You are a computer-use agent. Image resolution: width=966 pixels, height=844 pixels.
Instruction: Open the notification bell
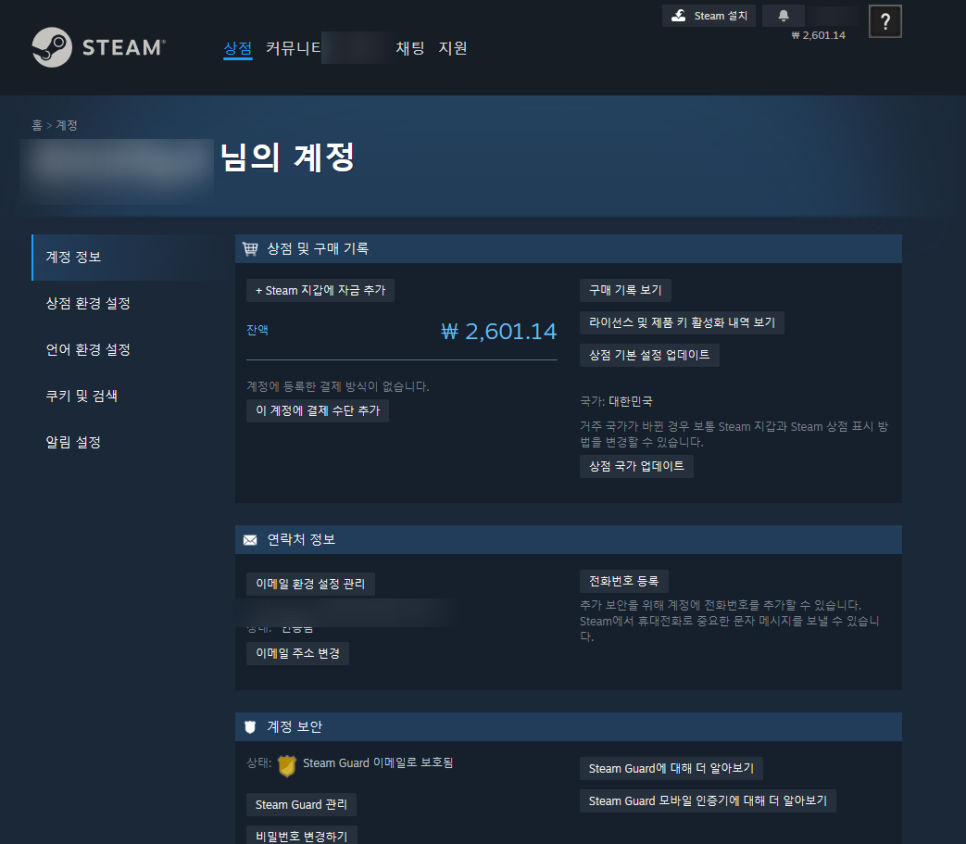coord(783,16)
